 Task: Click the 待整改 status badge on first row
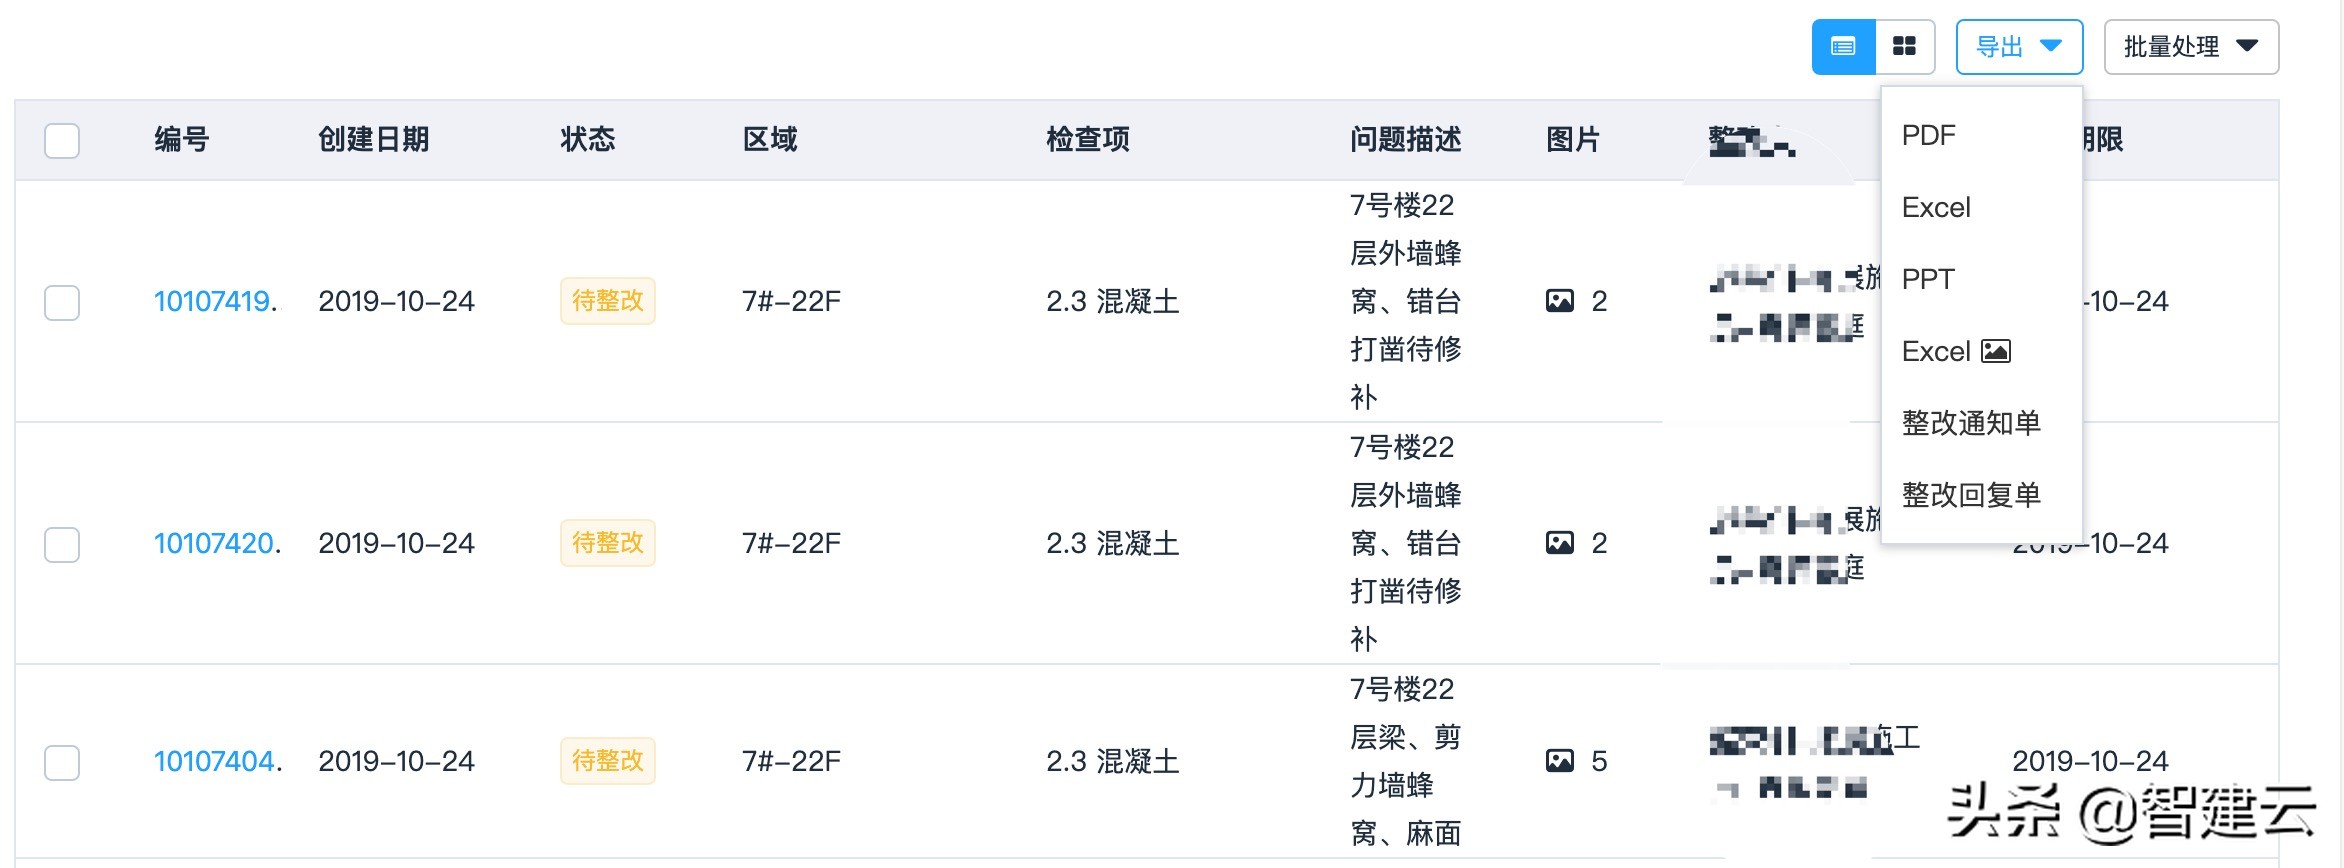(607, 301)
